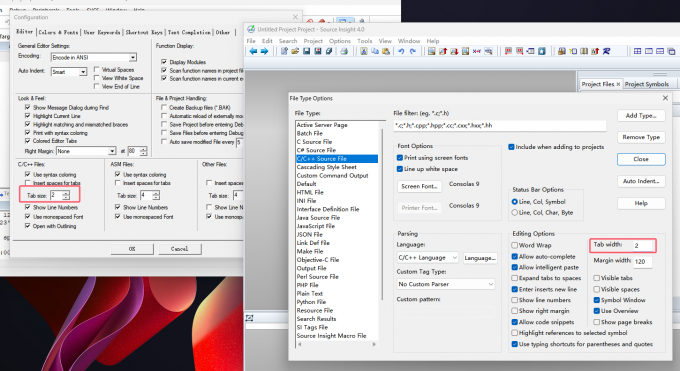
Task: Click the Auto Indent... button
Action: click(x=641, y=181)
